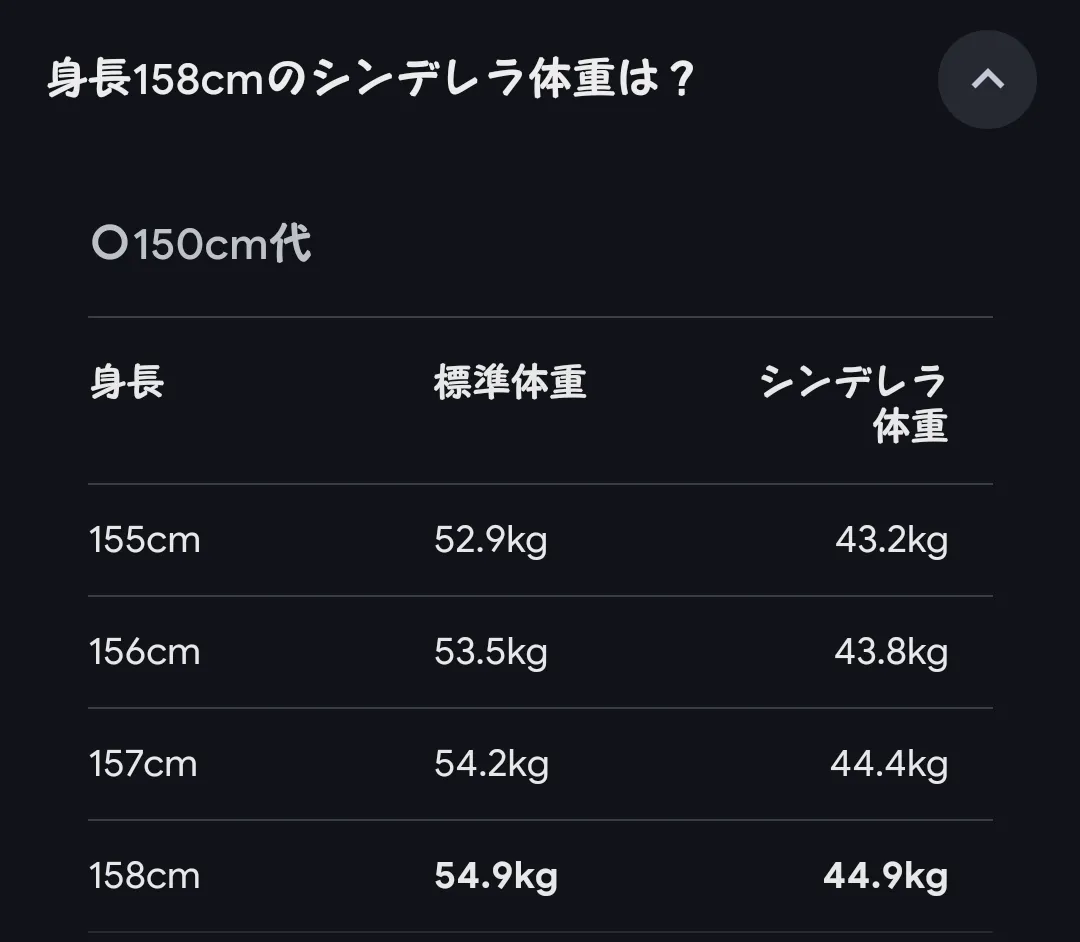The height and width of the screenshot is (942, 1080).
Task: Click the circle symbol before 150cm代
Action: coord(109,244)
